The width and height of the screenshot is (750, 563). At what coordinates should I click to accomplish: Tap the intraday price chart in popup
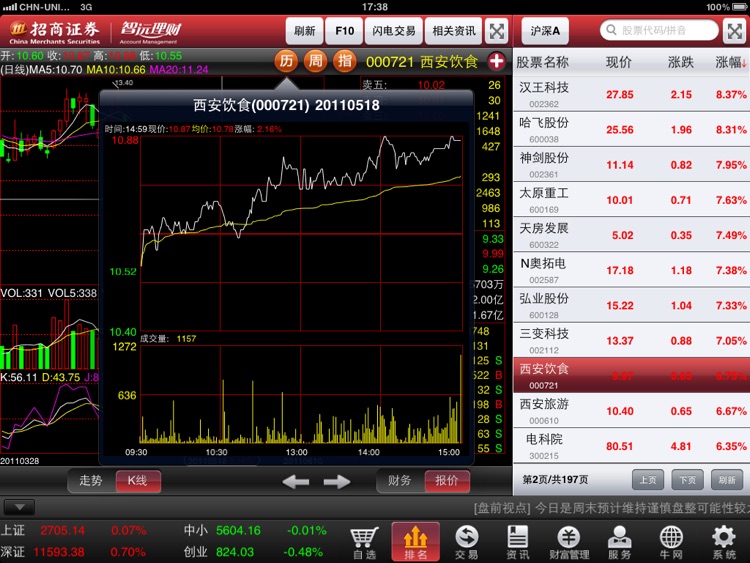[301, 233]
